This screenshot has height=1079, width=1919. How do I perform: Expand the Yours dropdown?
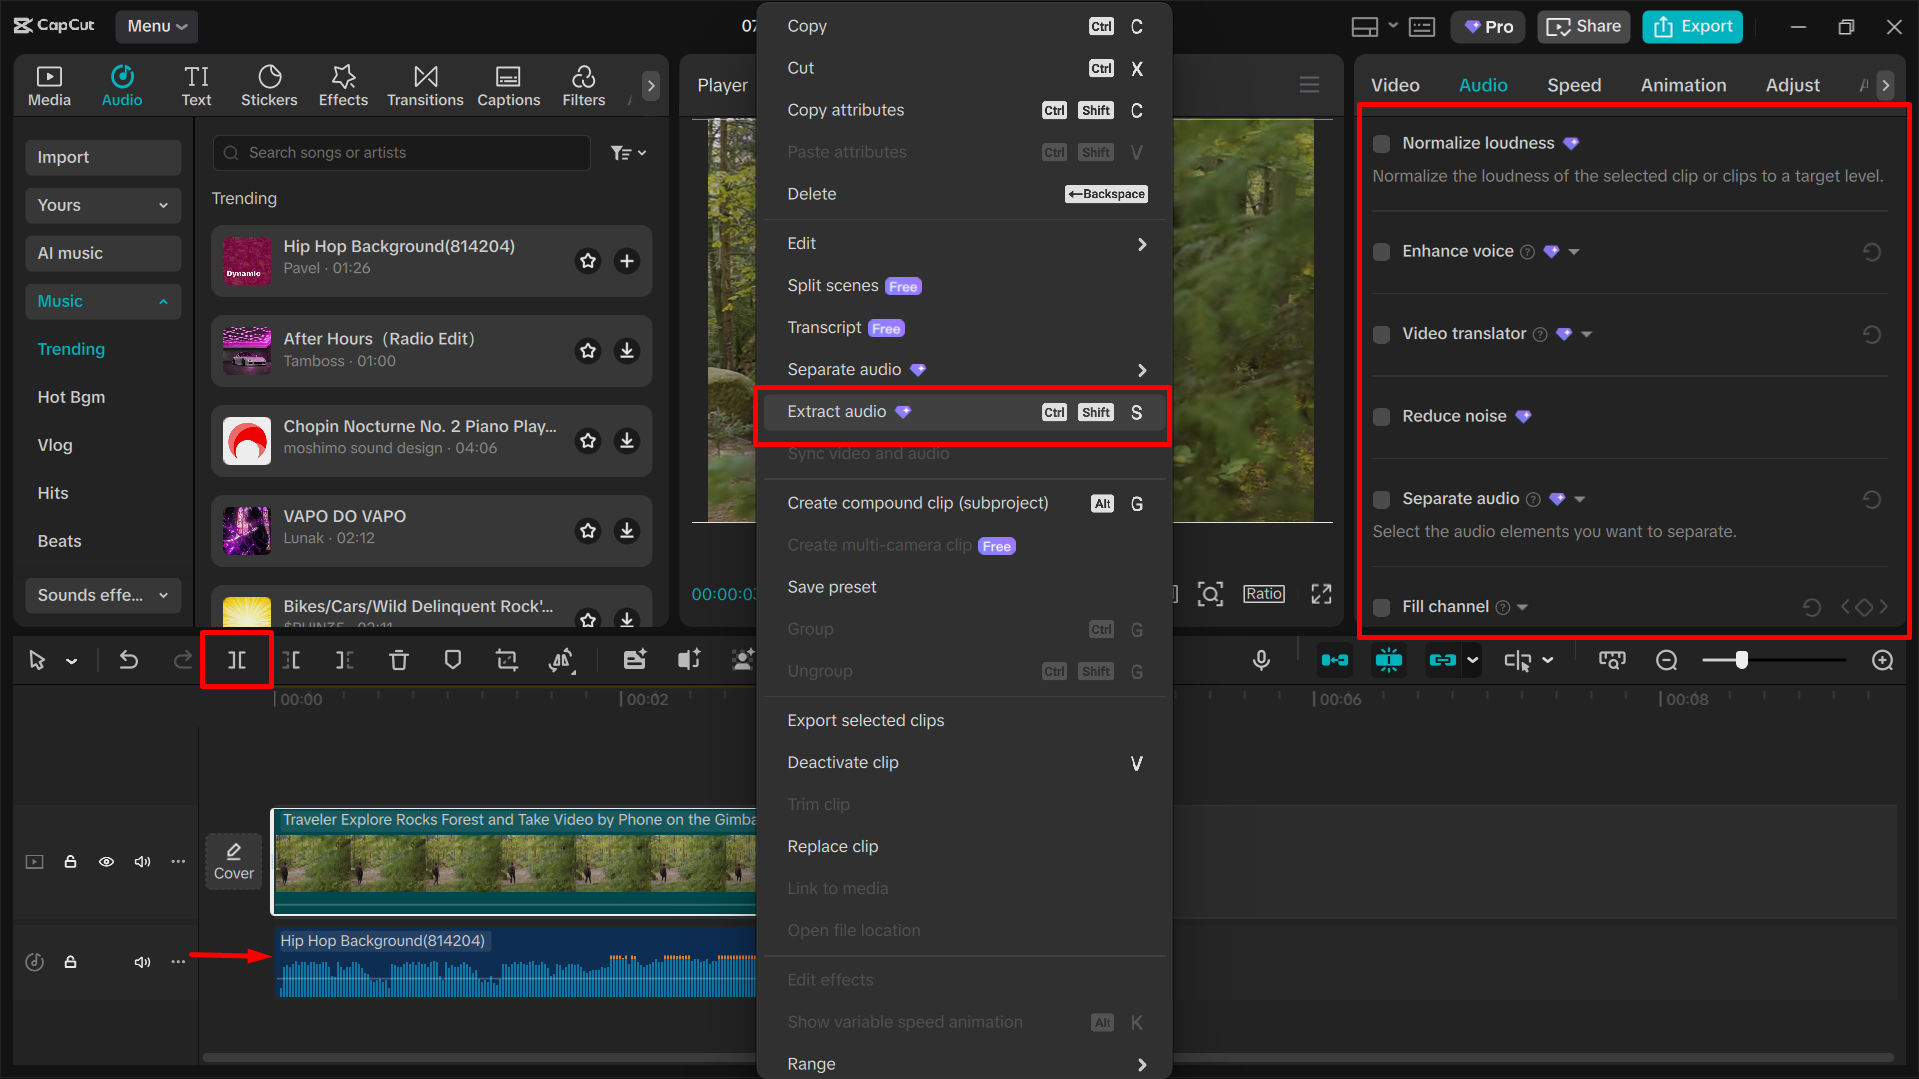103,205
